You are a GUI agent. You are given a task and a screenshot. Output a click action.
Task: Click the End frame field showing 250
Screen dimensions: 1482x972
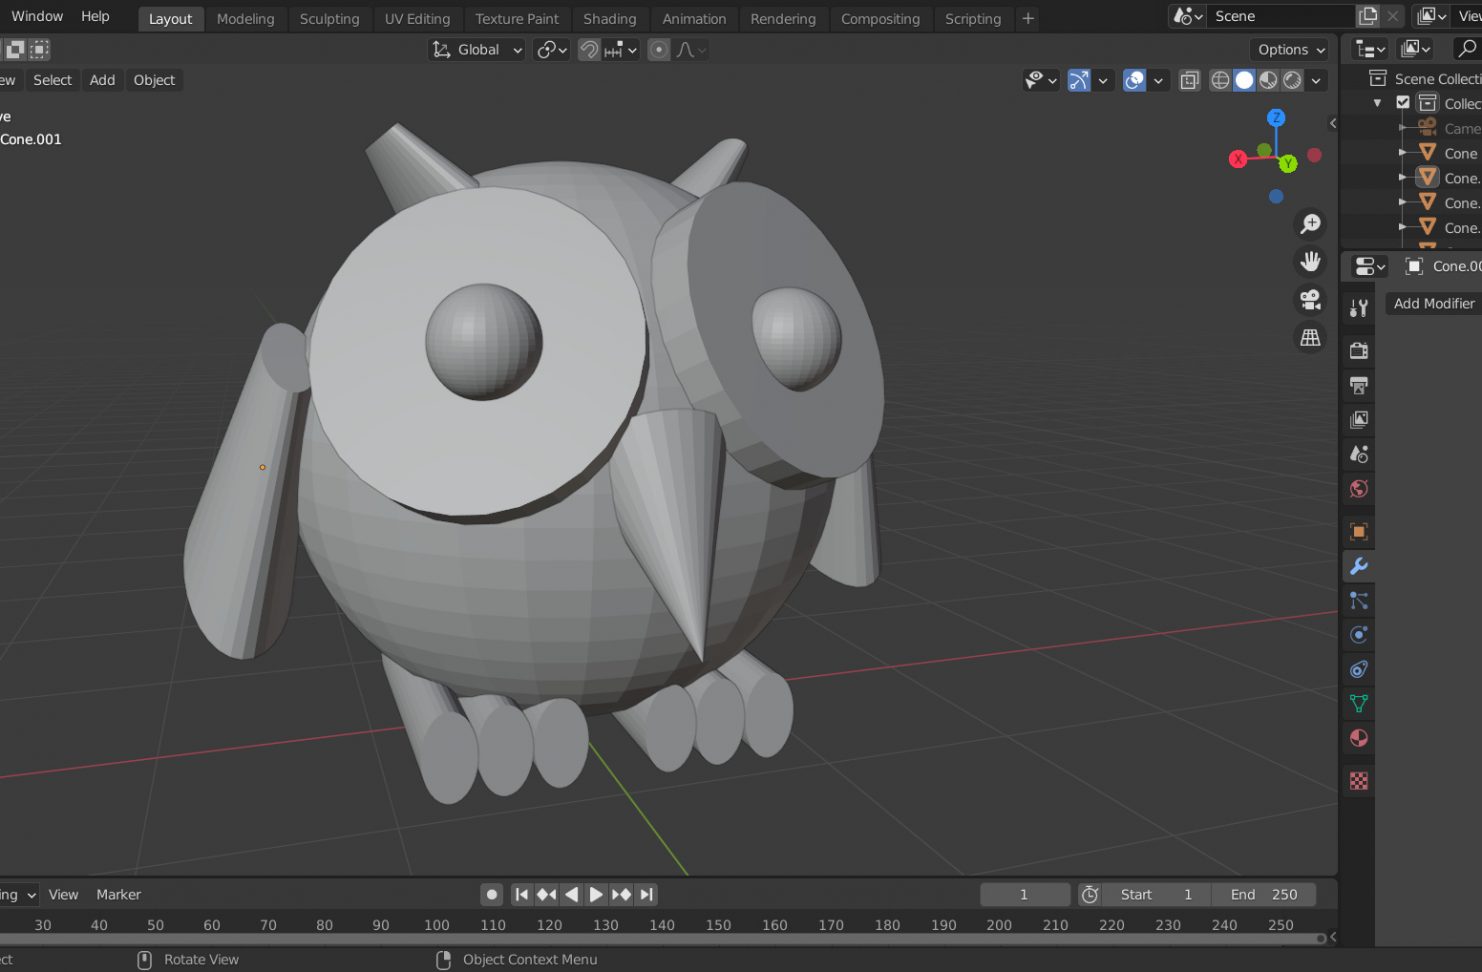tap(1264, 895)
